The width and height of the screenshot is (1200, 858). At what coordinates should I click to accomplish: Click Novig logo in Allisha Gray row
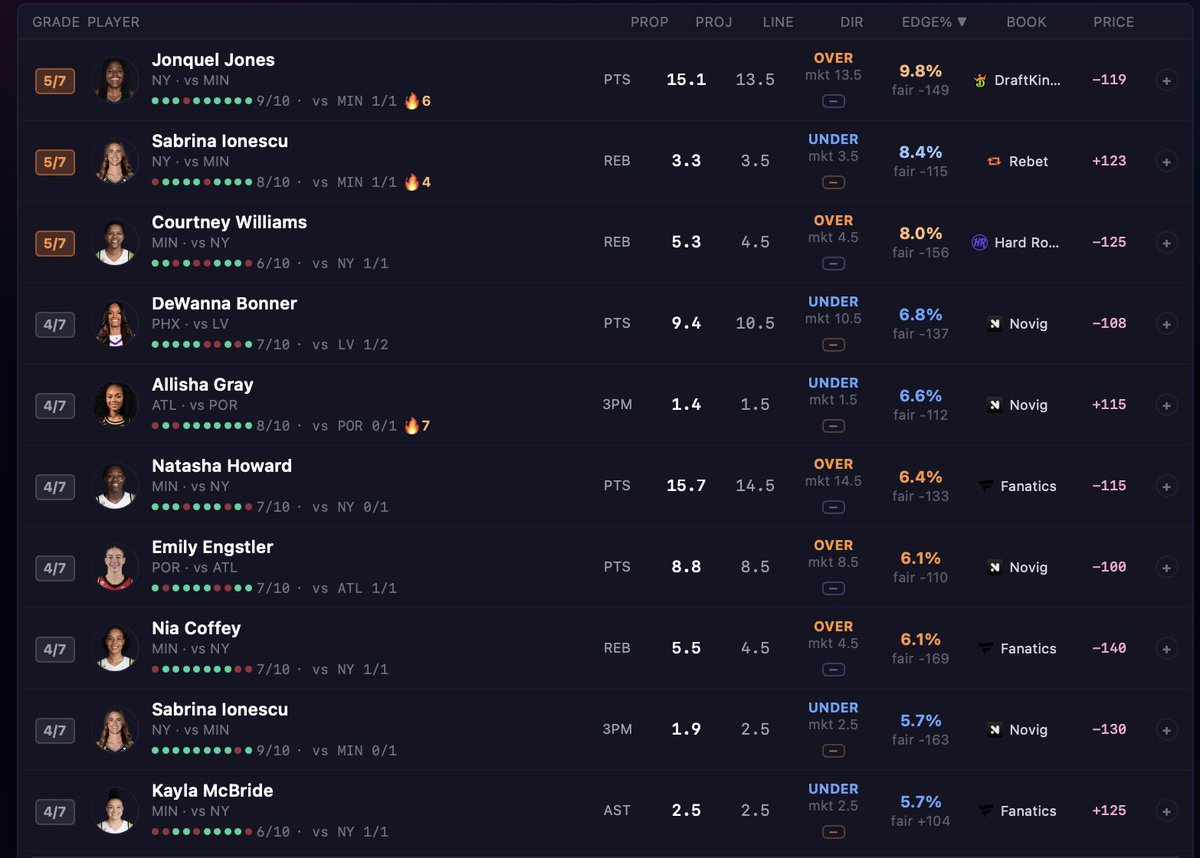[x=994, y=405]
